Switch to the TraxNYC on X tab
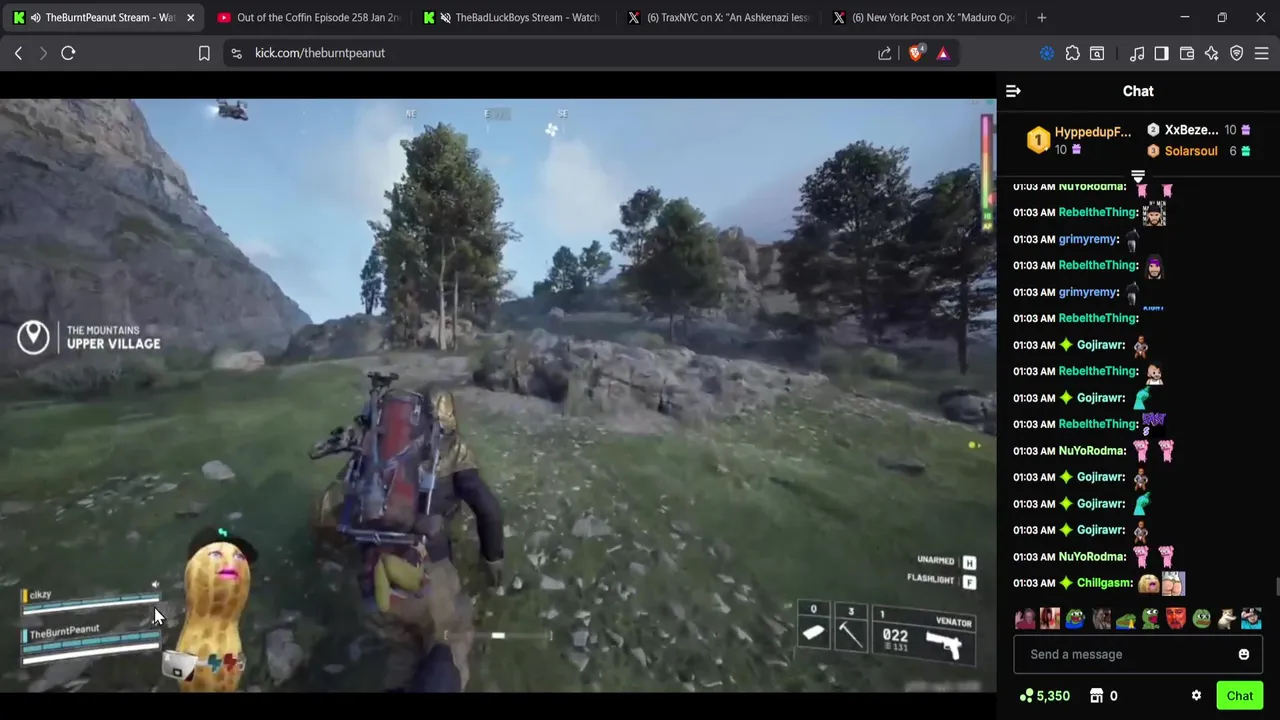 718,17
